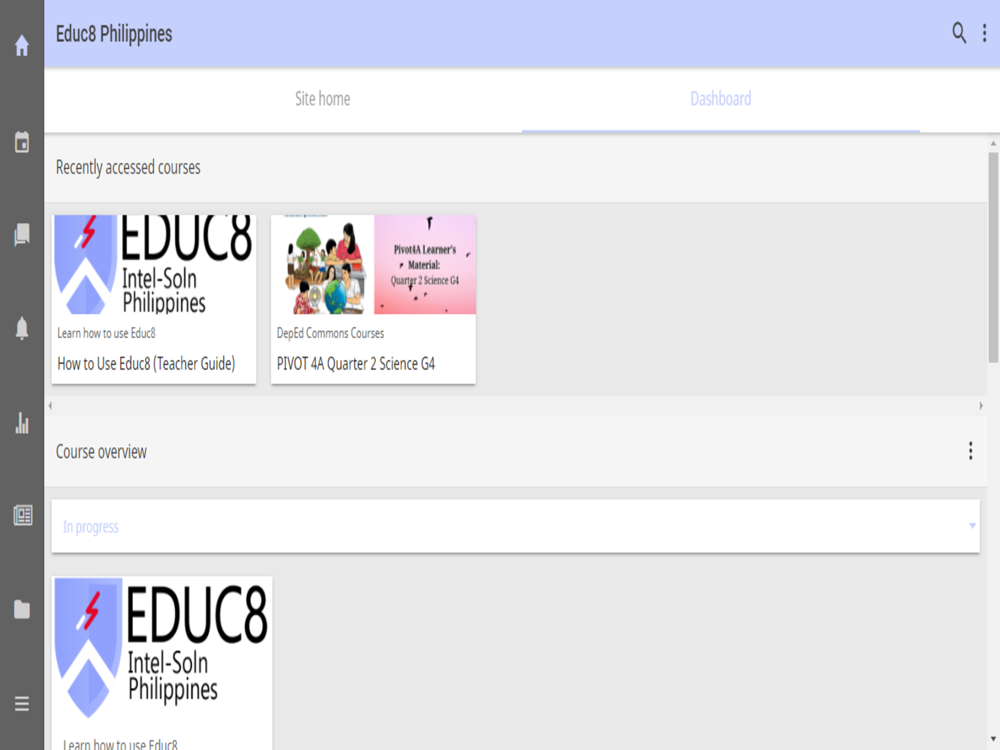
Task: Click the vertical scrollbar down arrow
Action: pyautogui.click(x=993, y=739)
